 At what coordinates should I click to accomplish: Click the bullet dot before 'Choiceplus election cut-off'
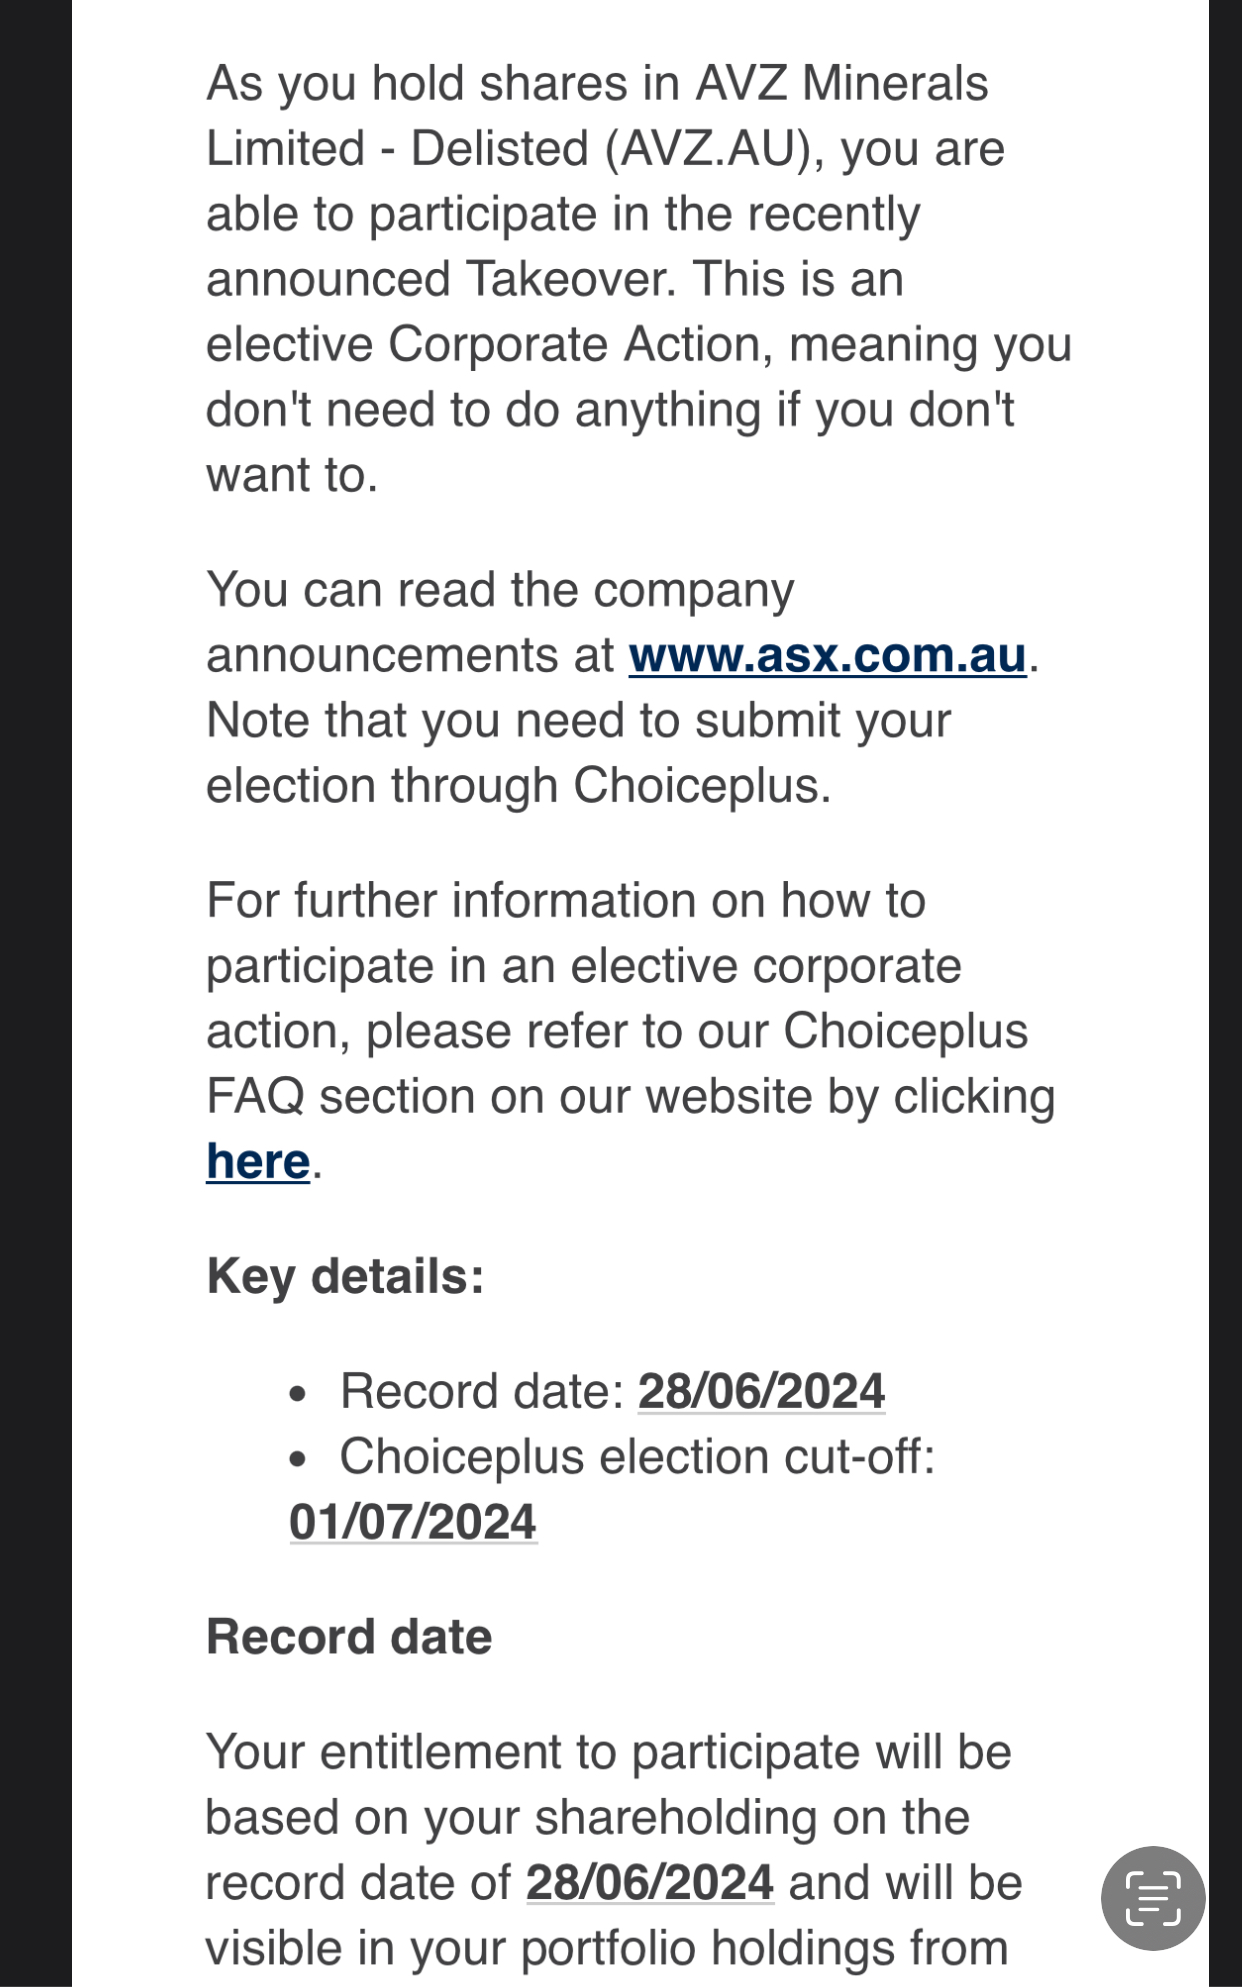[297, 1459]
